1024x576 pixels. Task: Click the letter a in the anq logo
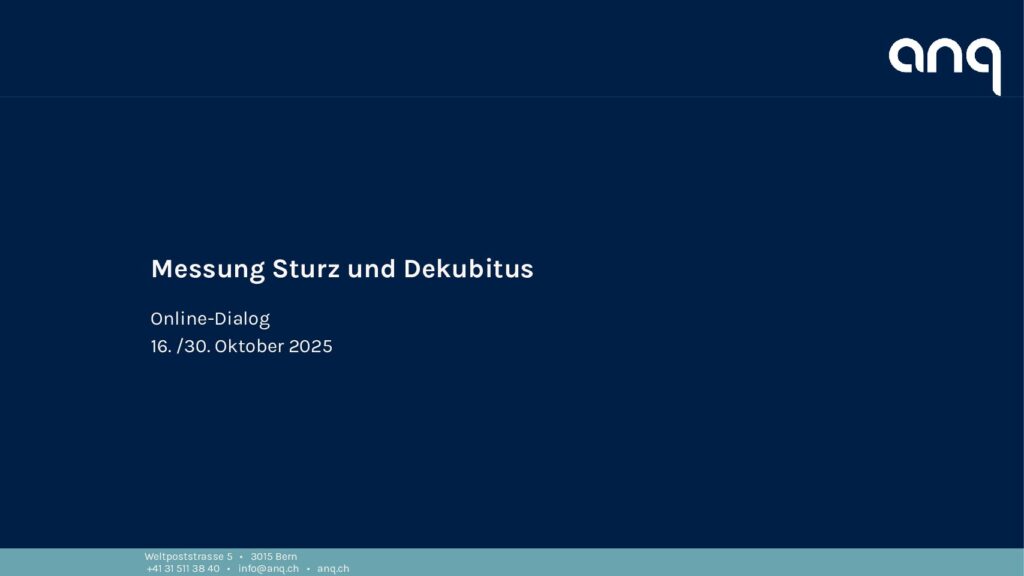click(x=906, y=57)
